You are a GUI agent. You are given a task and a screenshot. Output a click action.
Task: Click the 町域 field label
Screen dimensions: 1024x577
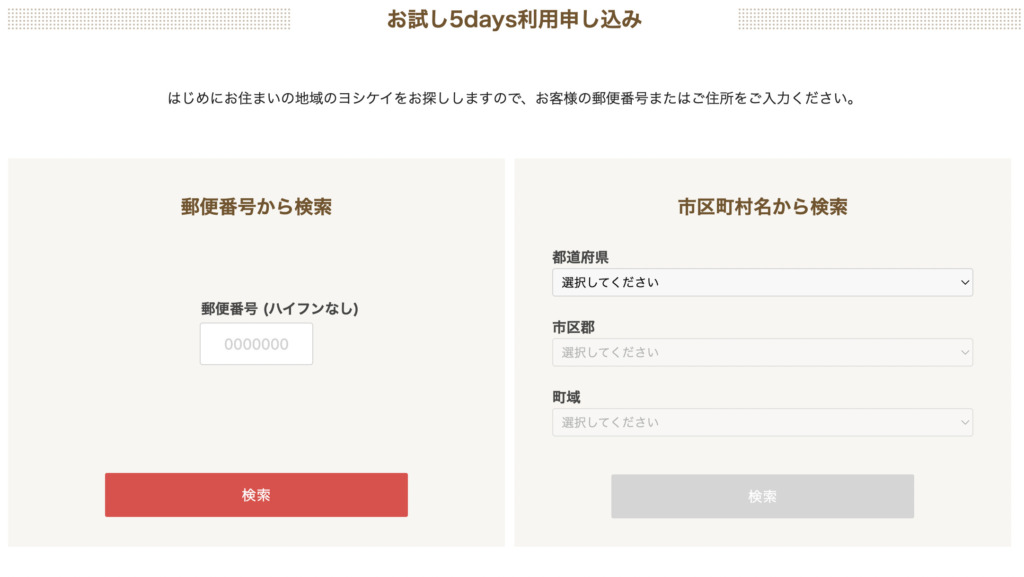click(x=566, y=397)
